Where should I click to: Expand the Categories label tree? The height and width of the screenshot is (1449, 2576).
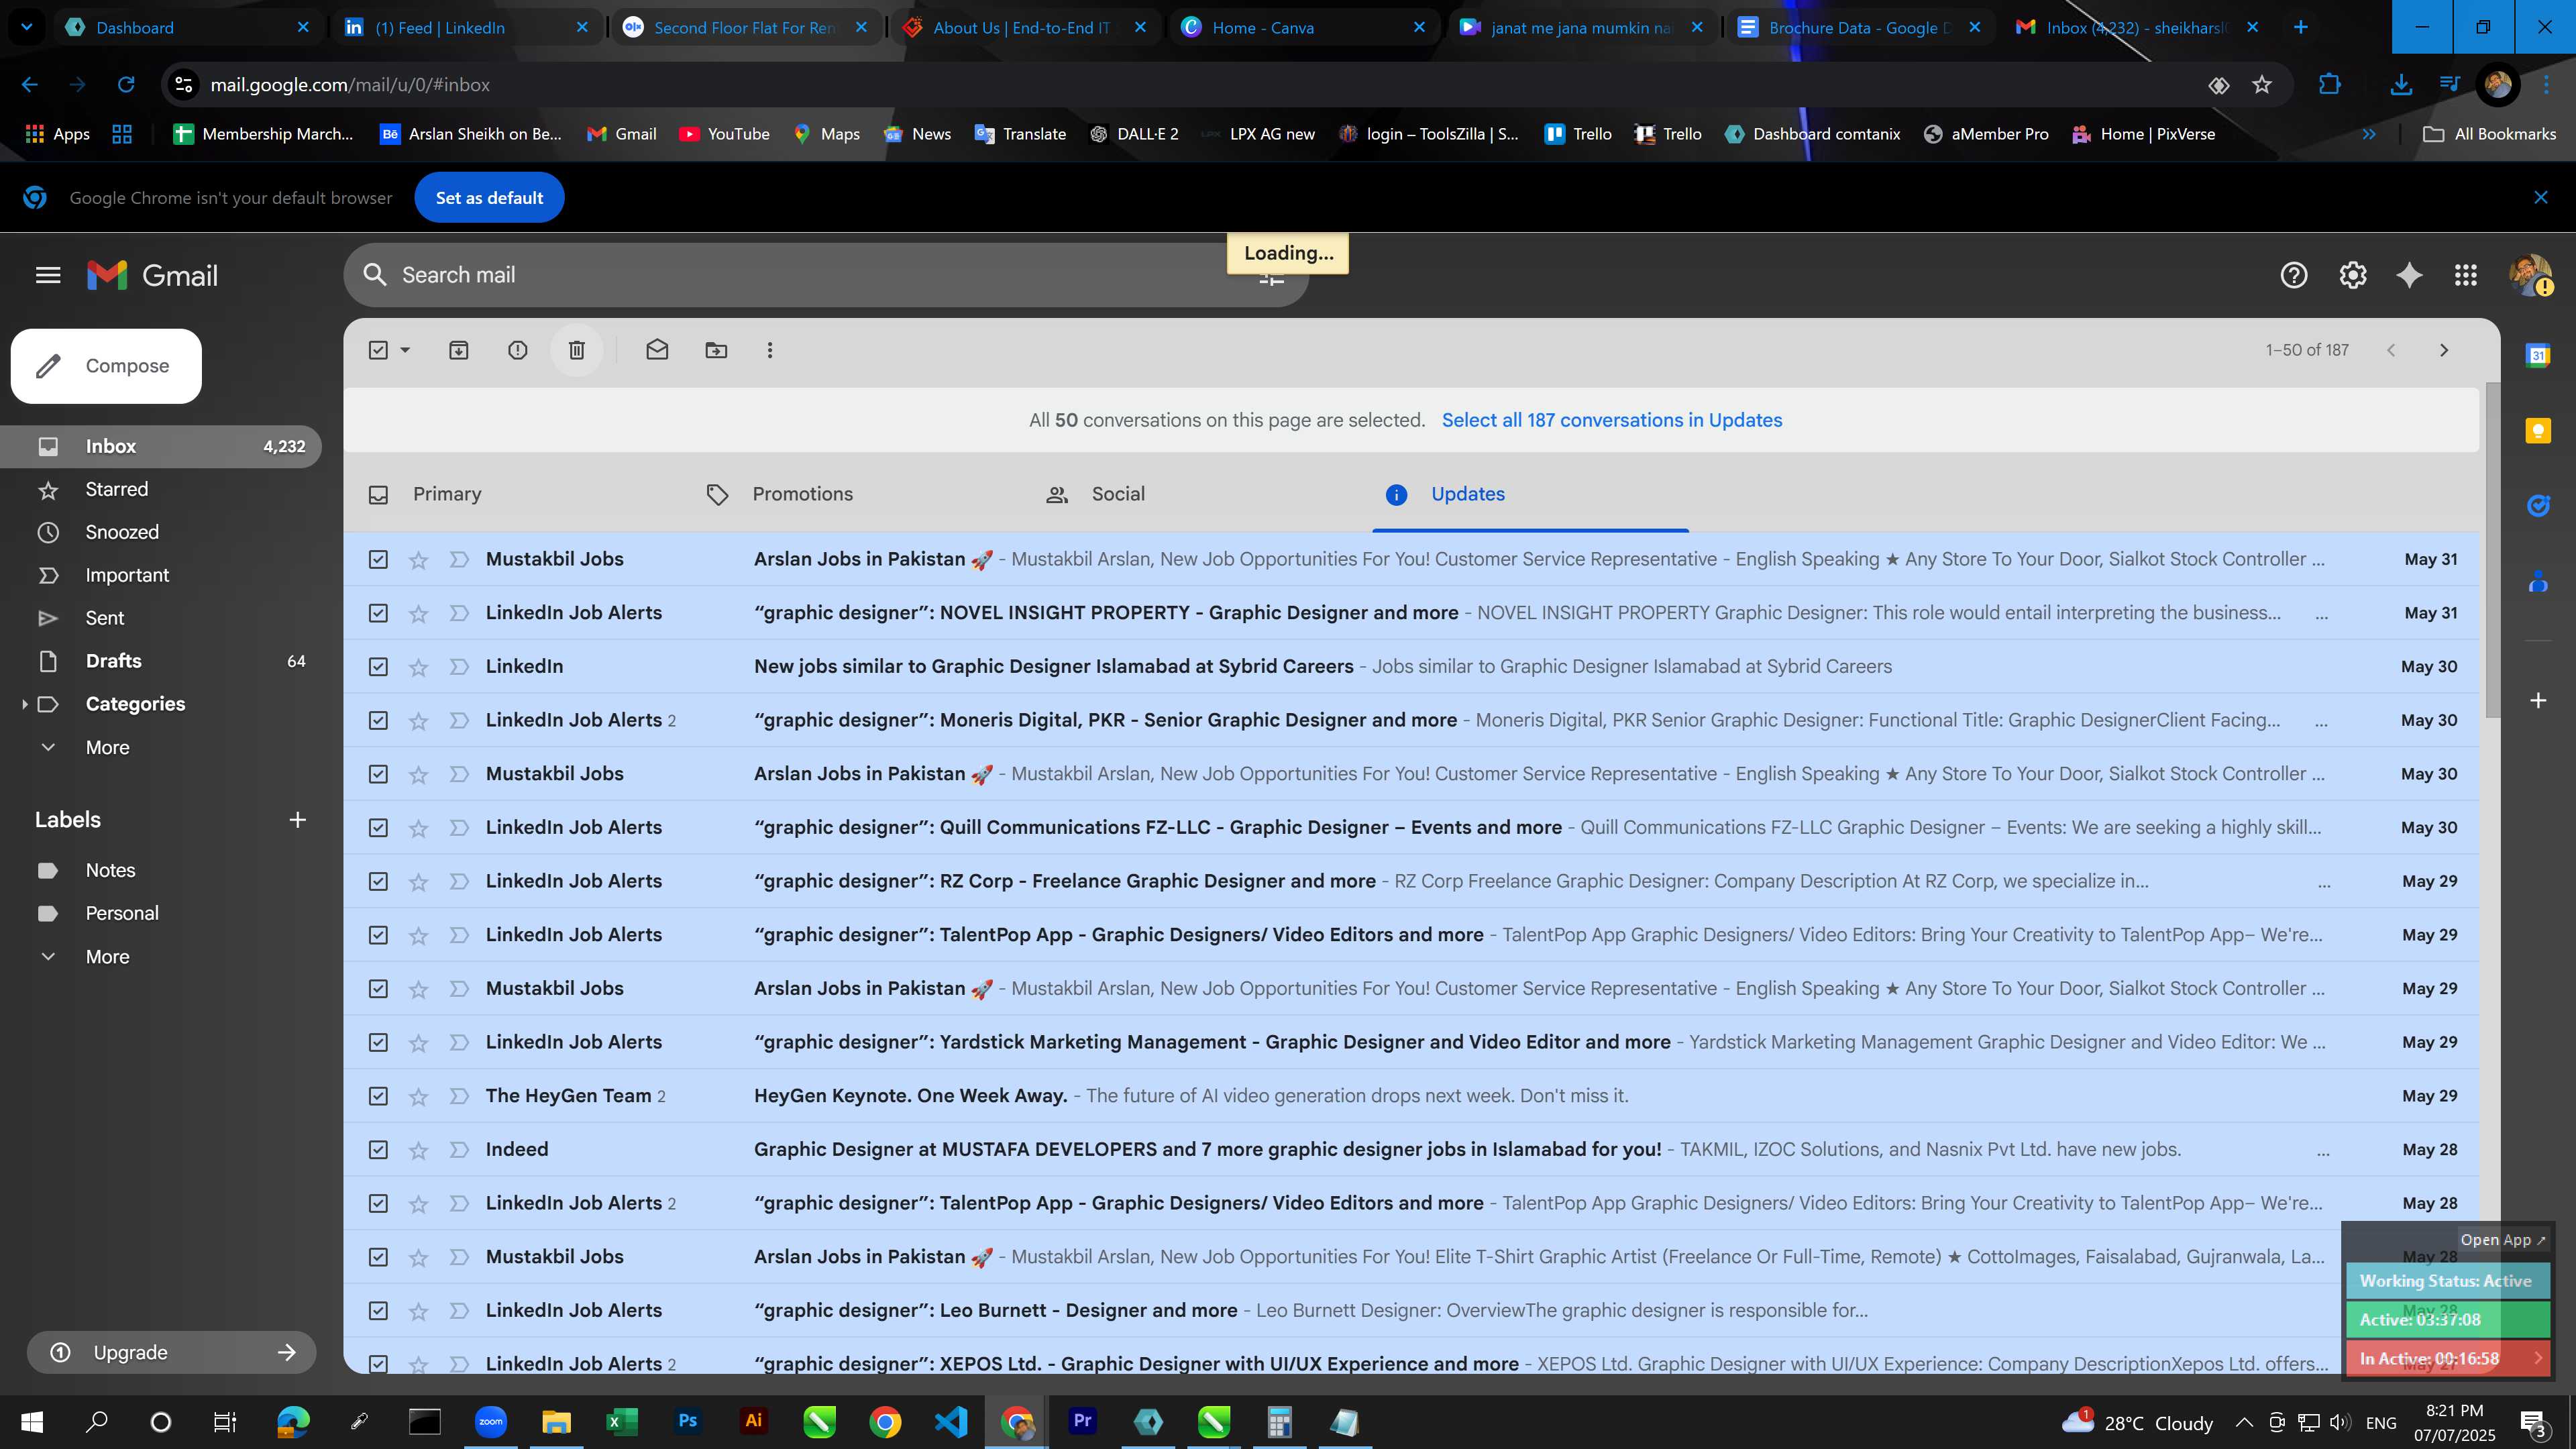24,704
